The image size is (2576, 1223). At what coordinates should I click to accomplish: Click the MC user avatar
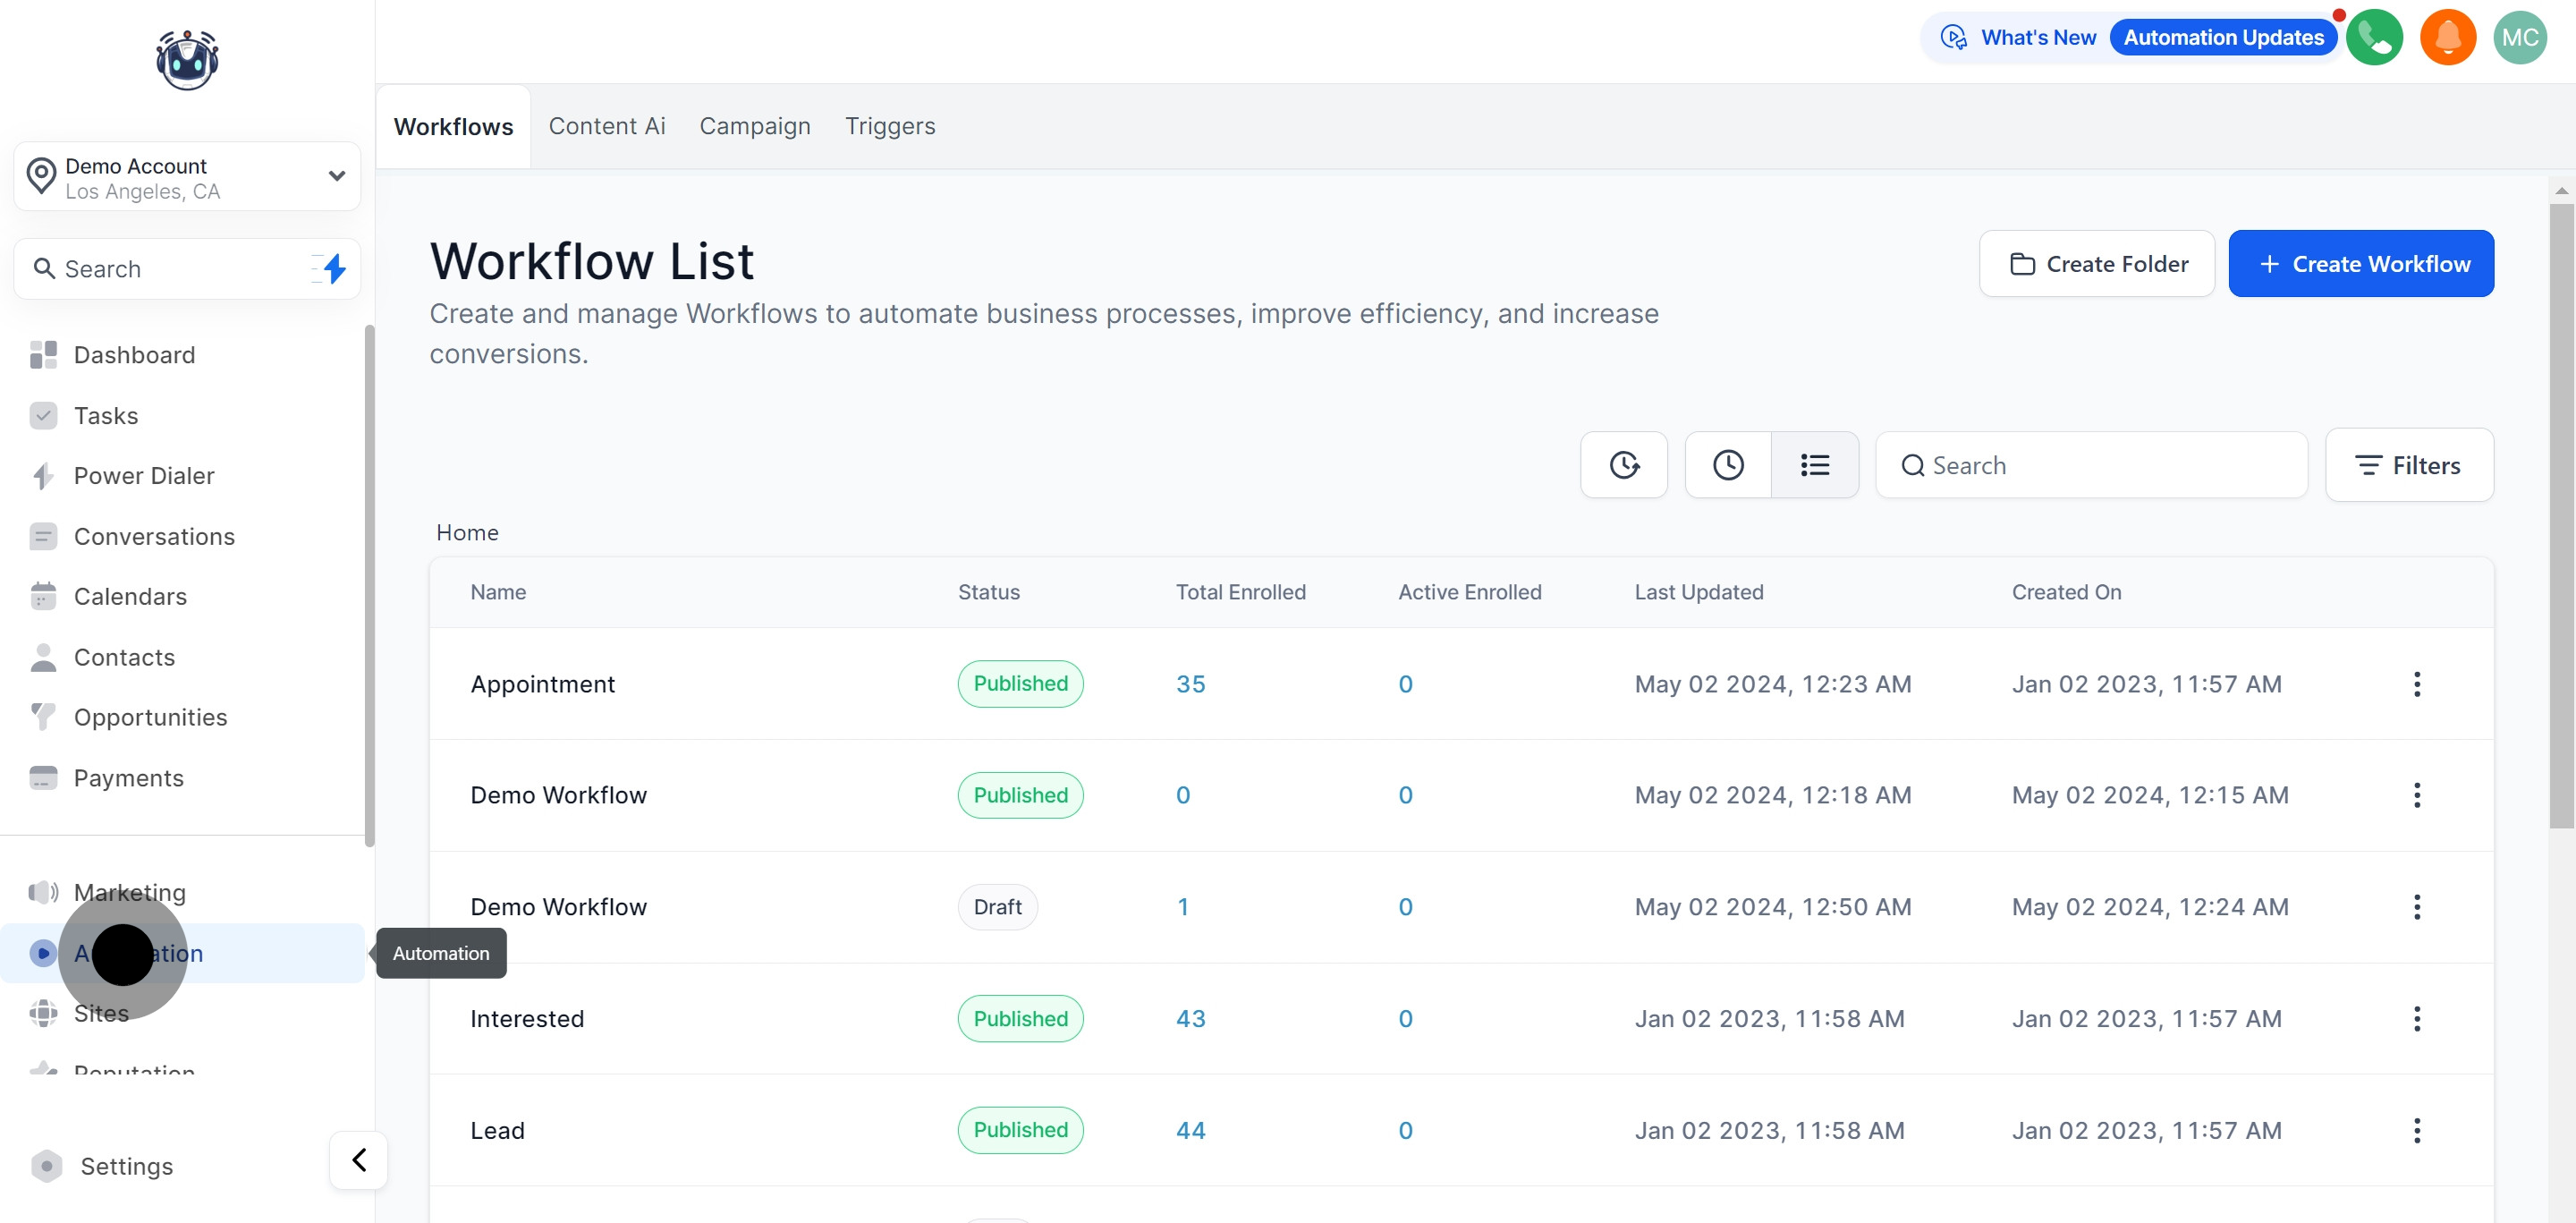pos(2519,38)
